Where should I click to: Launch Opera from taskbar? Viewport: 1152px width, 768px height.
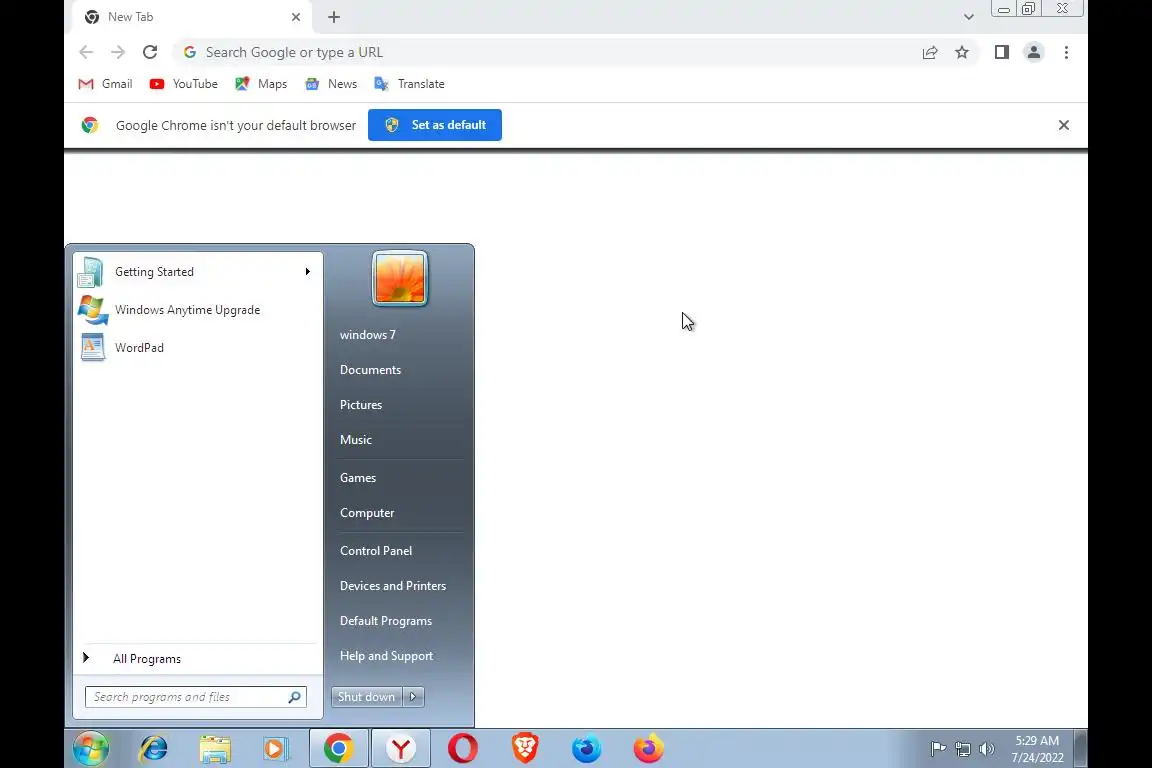point(463,749)
